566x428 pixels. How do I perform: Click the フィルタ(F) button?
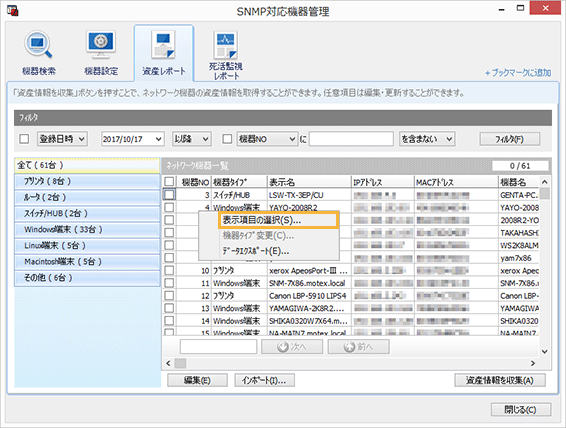click(x=509, y=139)
